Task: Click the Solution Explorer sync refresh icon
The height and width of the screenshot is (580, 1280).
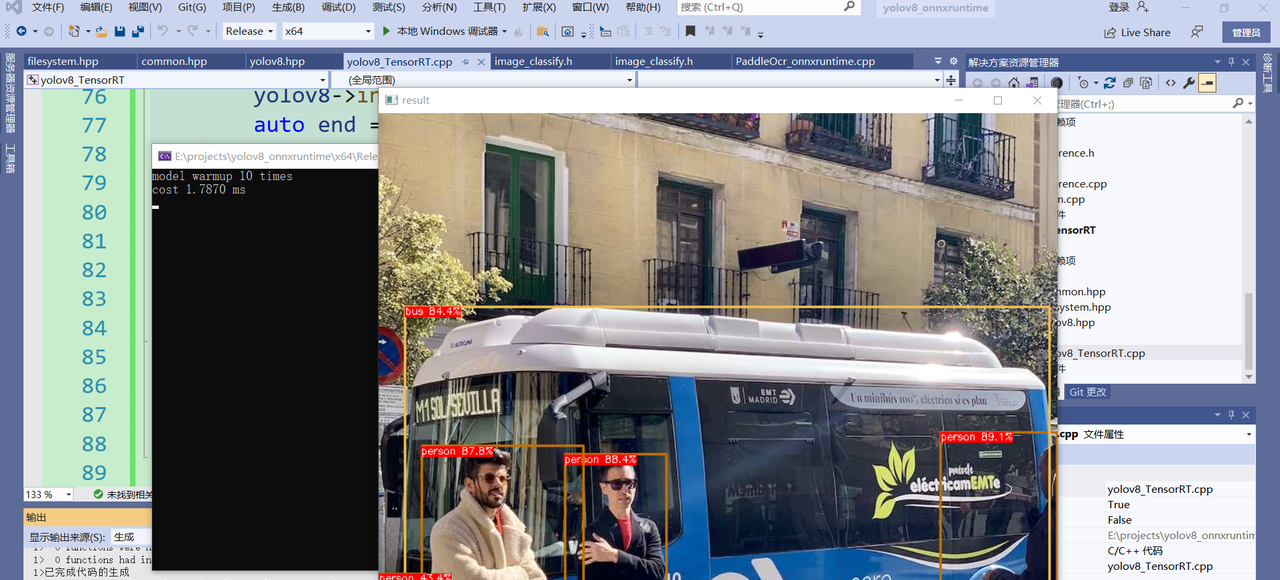Action: (x=1110, y=83)
